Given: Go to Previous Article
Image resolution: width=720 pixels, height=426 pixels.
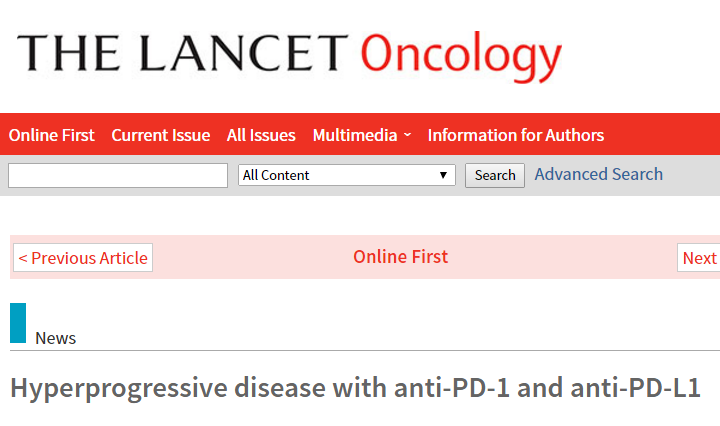Looking at the screenshot, I should pyautogui.click(x=83, y=258).
